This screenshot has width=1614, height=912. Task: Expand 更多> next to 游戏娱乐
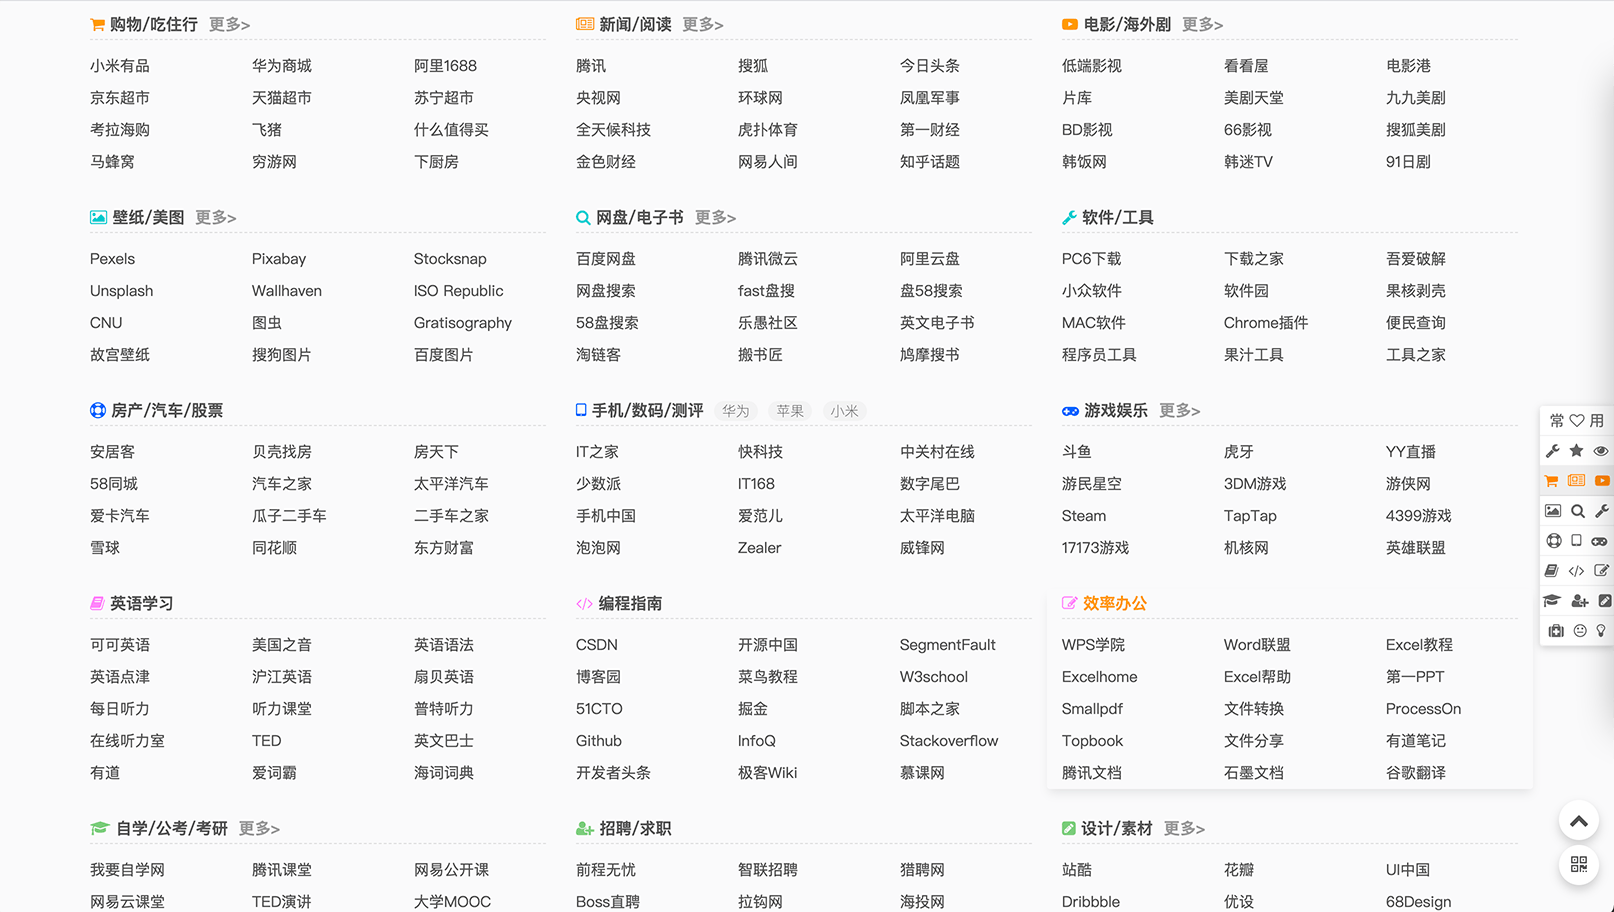coord(1179,410)
